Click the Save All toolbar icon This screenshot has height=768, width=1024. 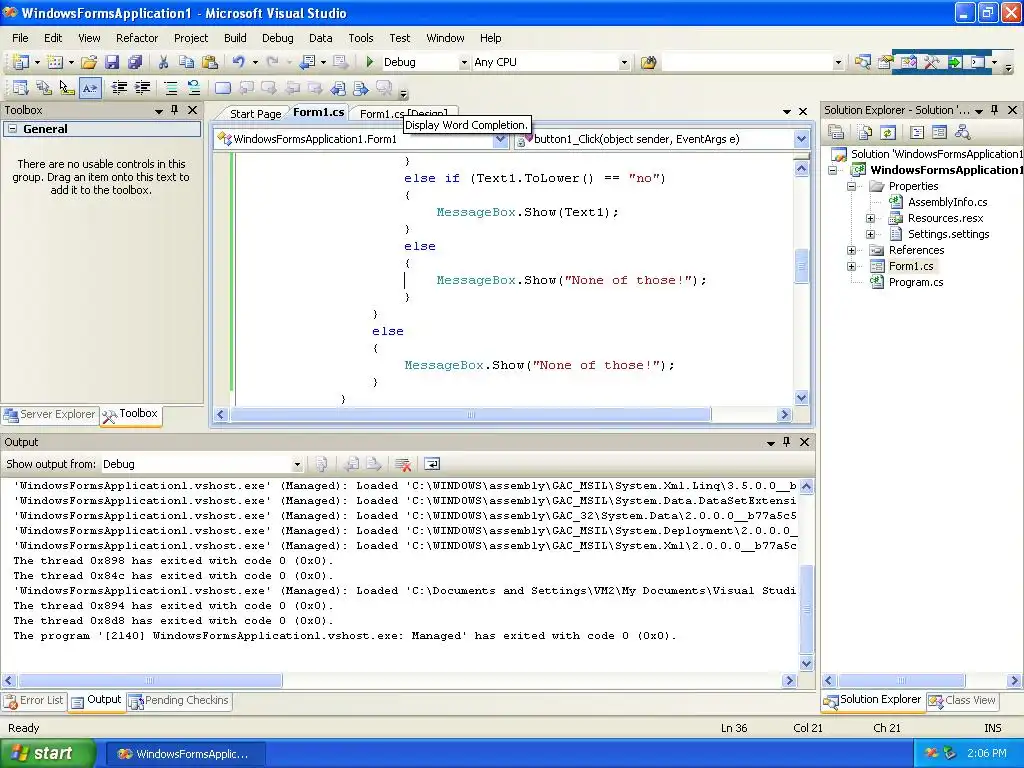pos(135,62)
